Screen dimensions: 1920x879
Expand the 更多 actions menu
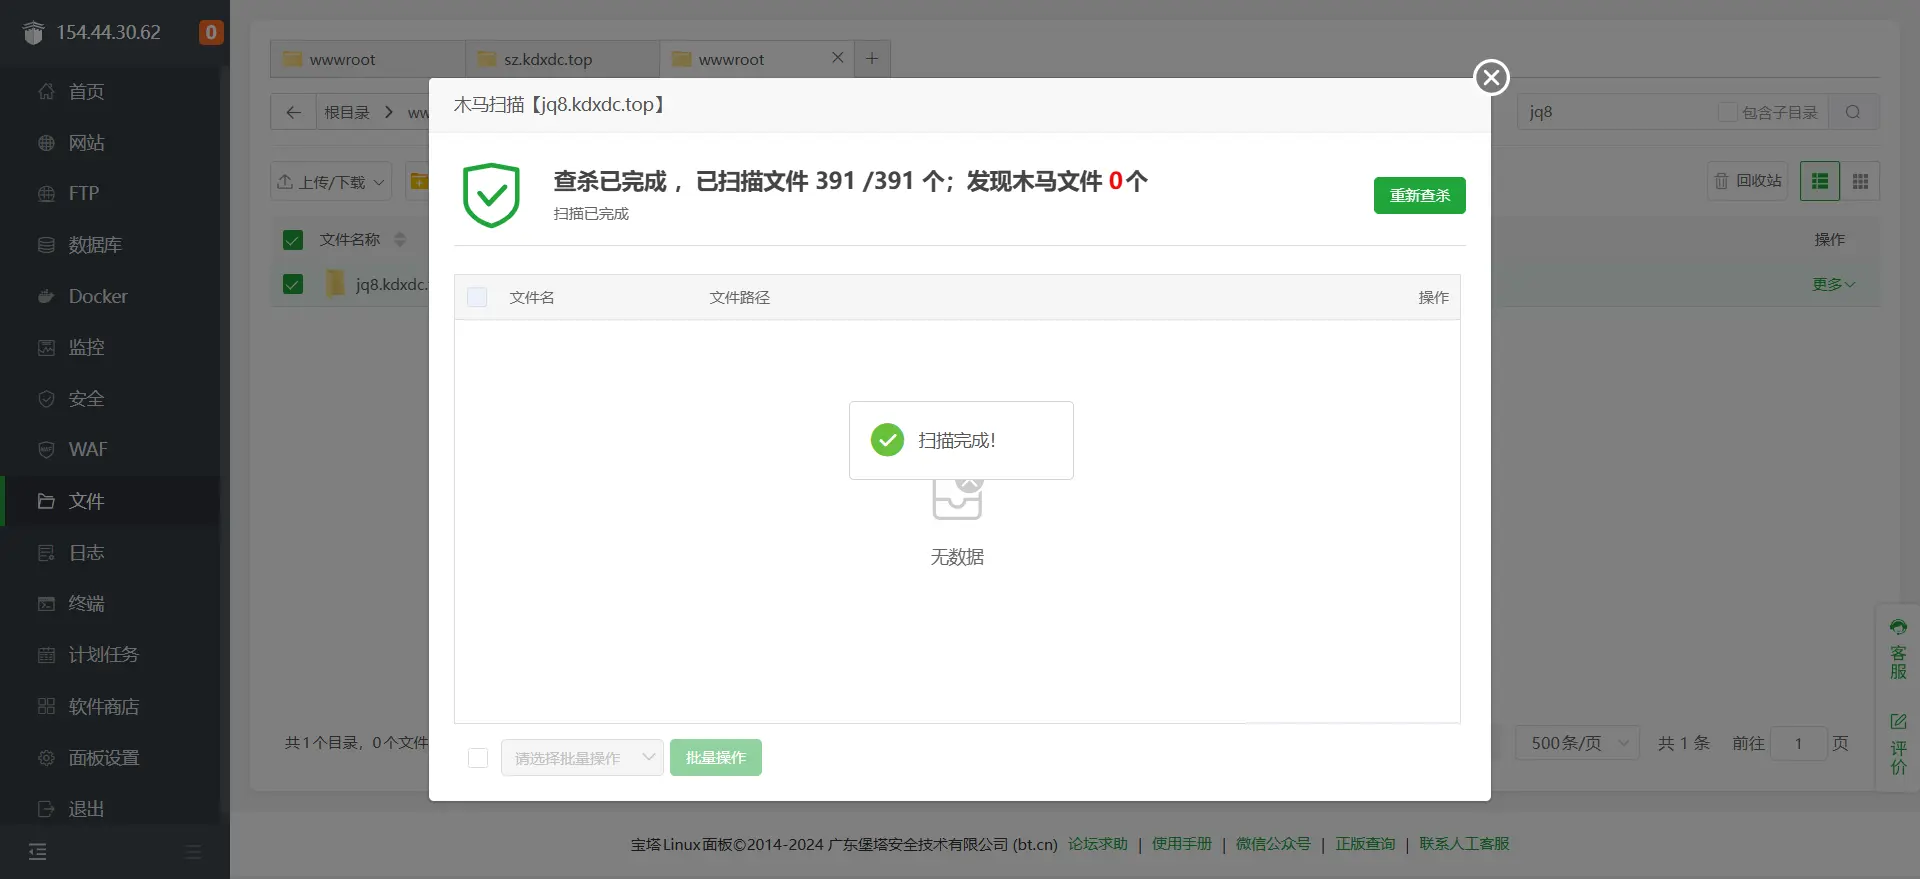pyautogui.click(x=1834, y=285)
